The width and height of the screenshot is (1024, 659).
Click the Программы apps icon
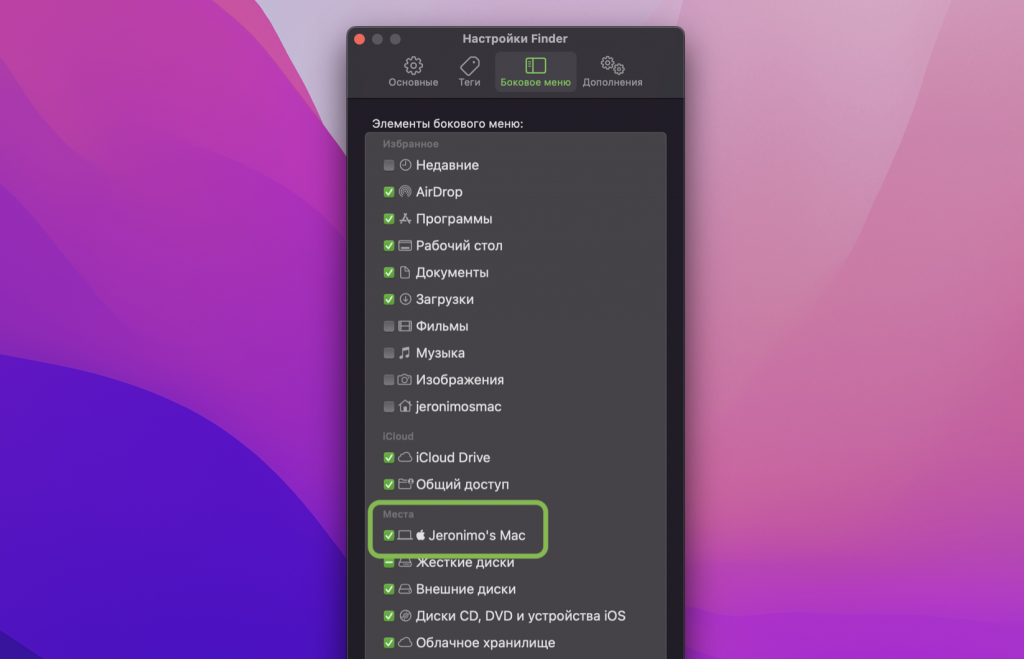405,219
